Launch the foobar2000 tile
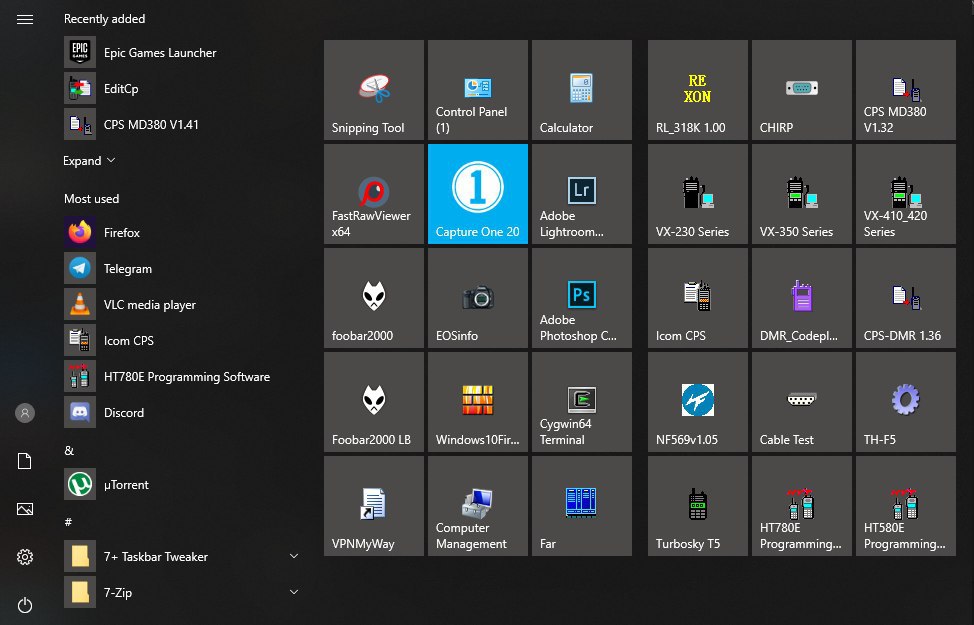The image size is (974, 625). [374, 298]
